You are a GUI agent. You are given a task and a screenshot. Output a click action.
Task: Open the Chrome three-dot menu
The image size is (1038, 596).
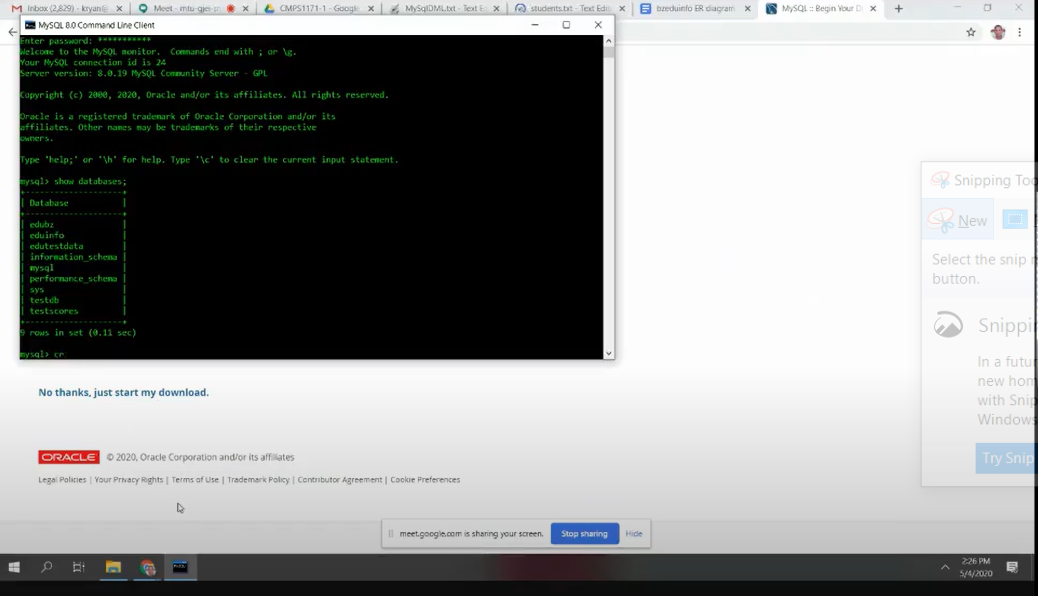1019,32
